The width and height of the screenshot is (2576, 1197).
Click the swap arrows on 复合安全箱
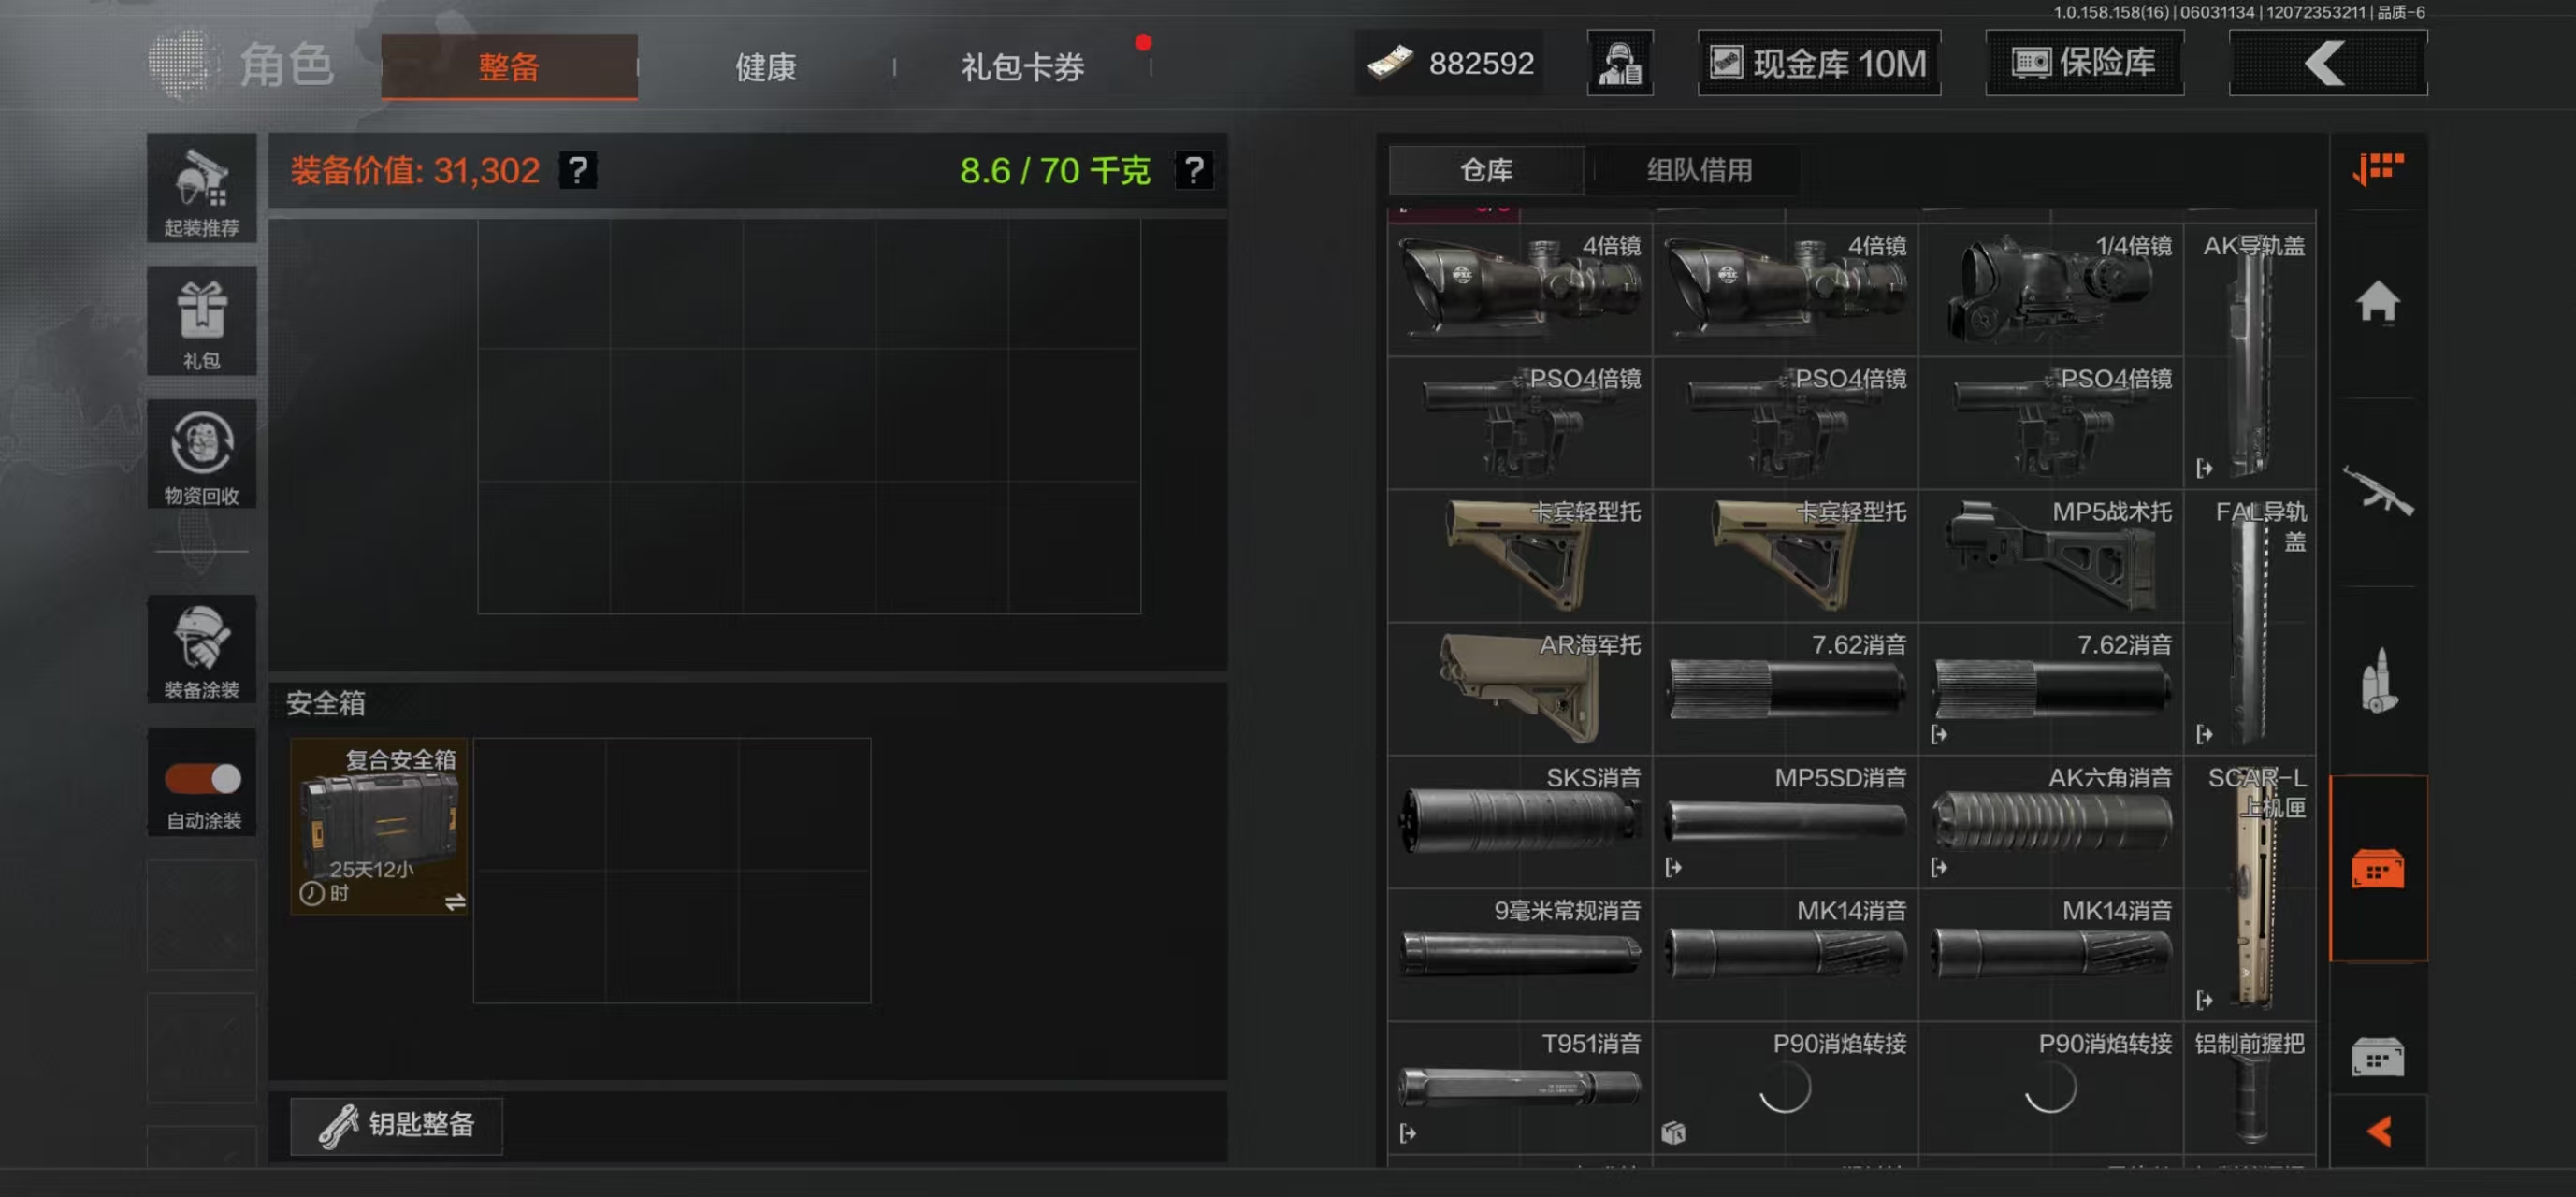click(455, 901)
